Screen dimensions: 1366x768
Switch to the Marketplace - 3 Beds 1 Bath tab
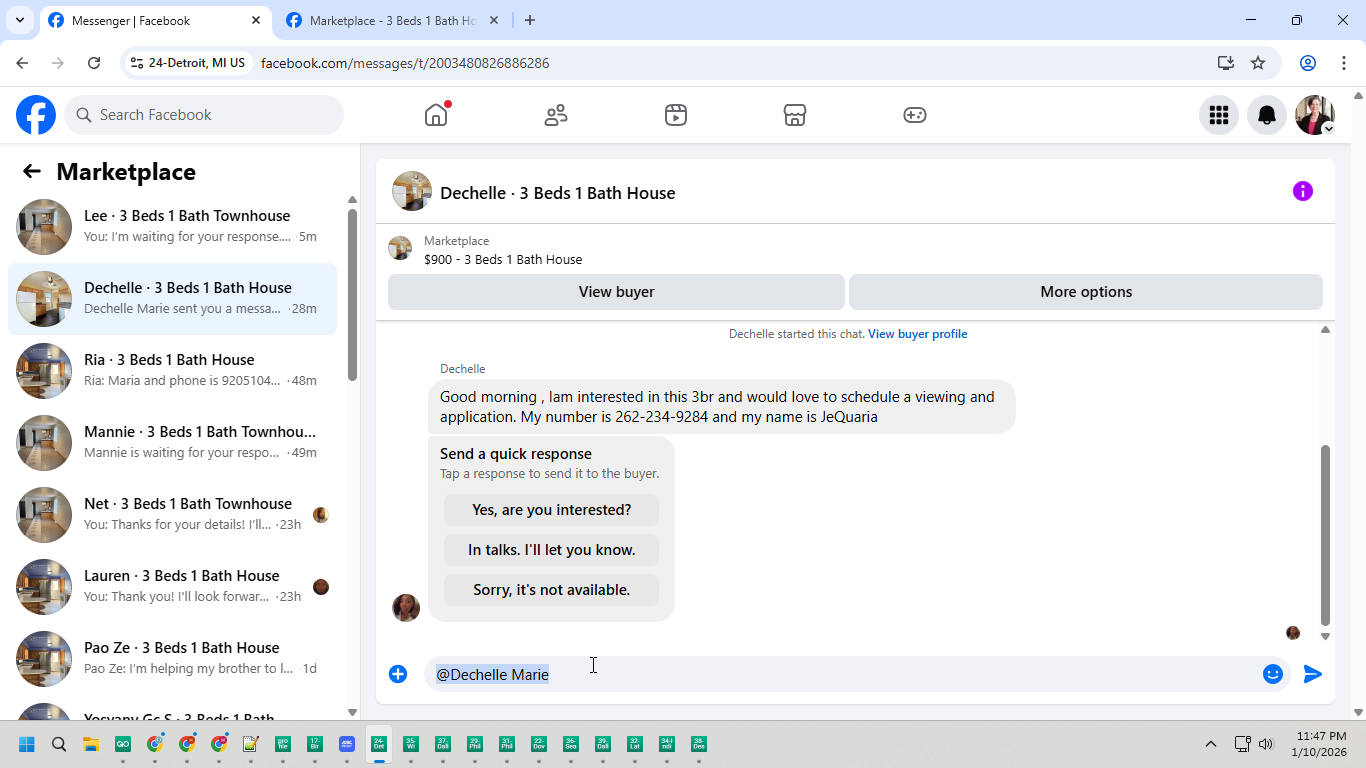point(393,21)
